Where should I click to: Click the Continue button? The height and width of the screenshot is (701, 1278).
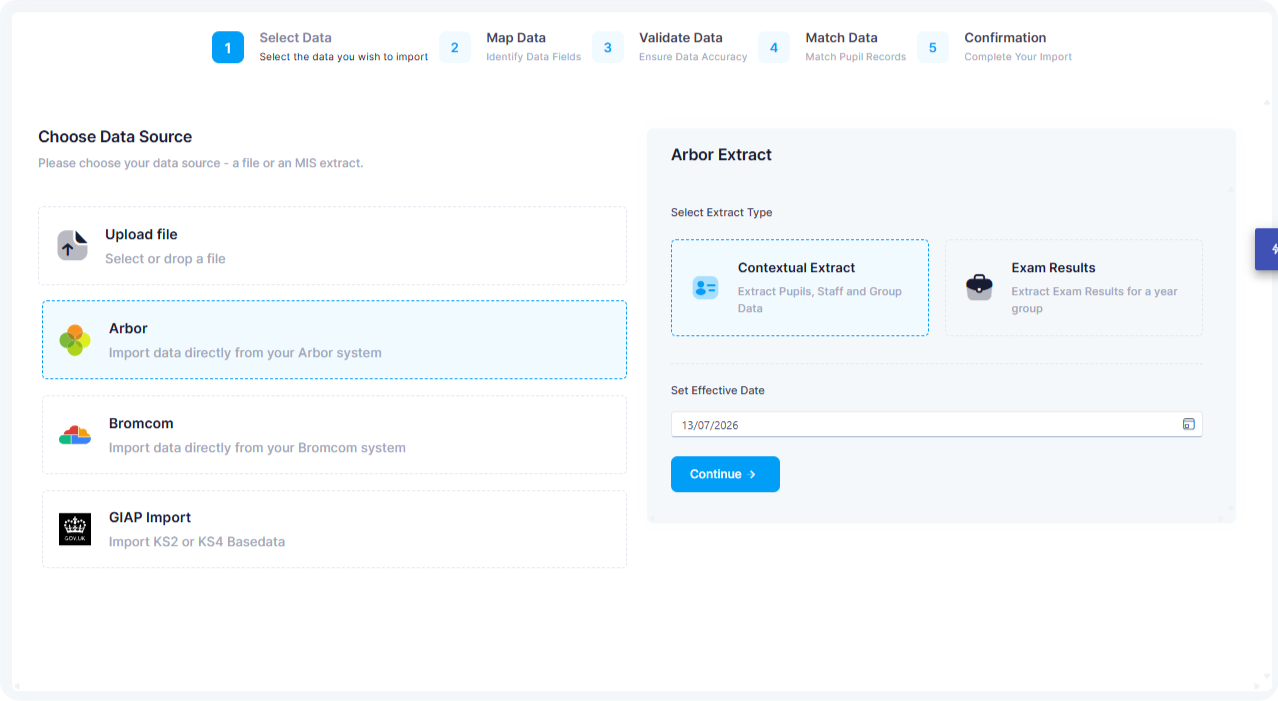coord(725,474)
